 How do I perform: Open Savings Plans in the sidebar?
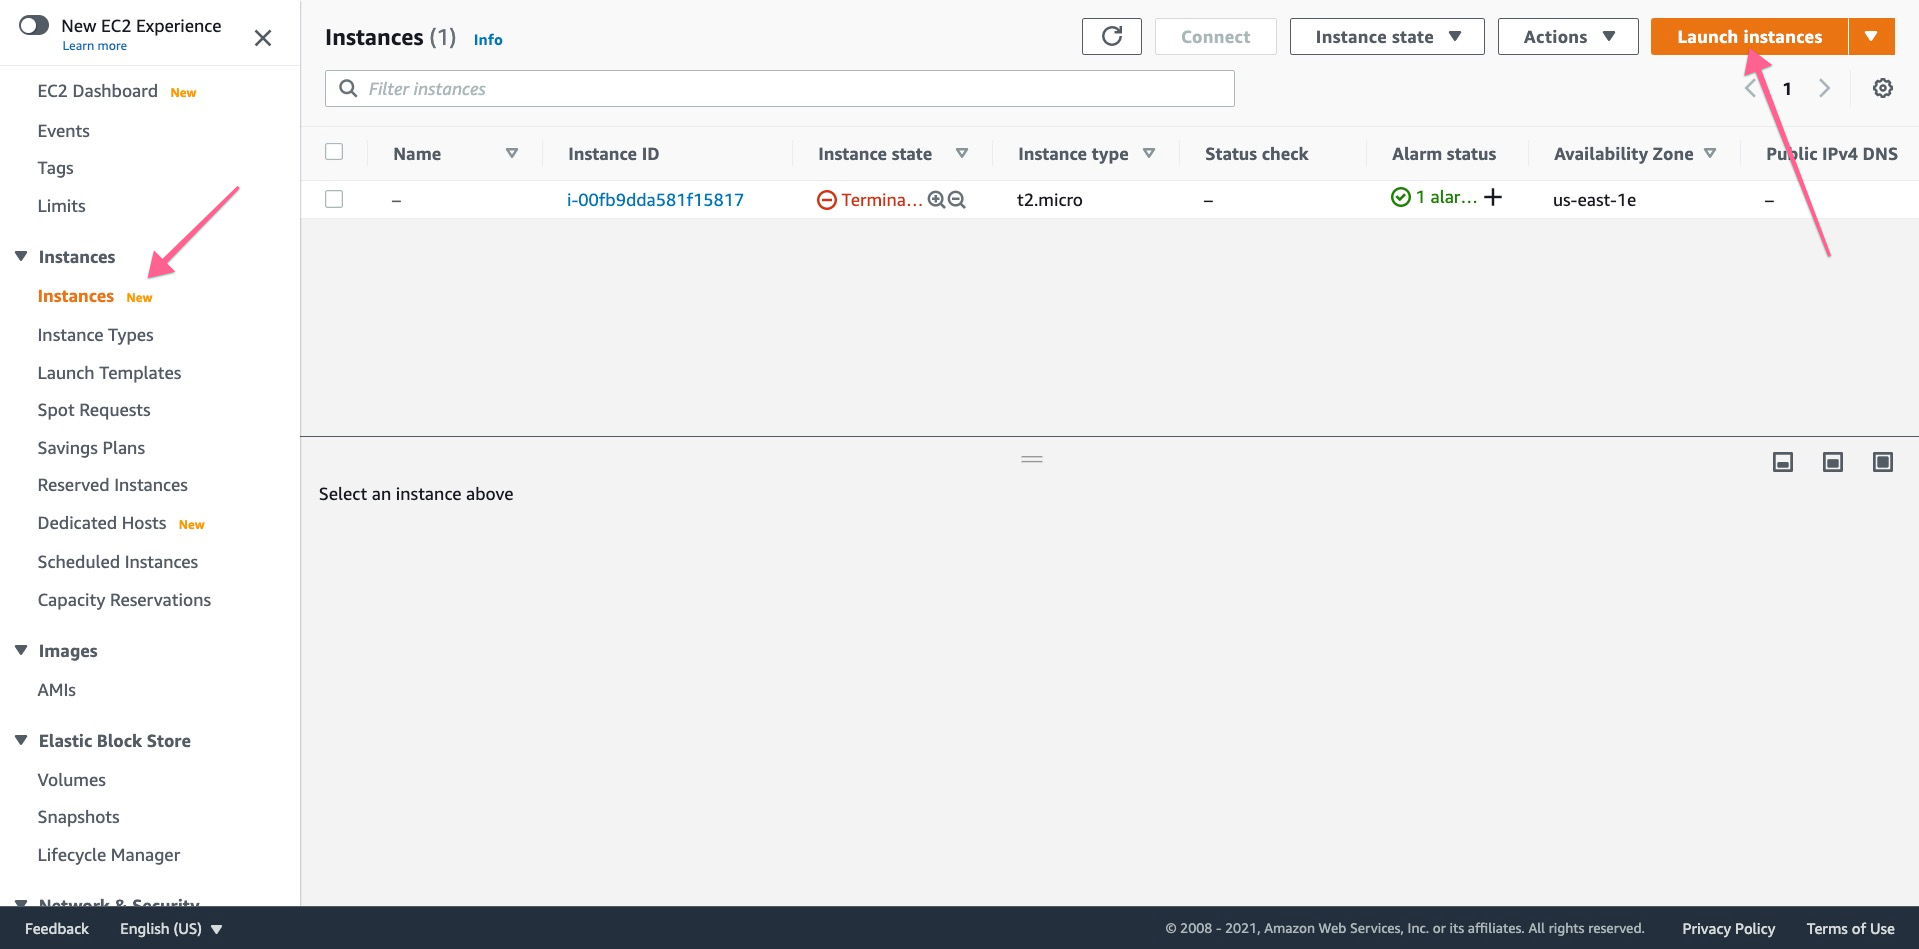[91, 448]
